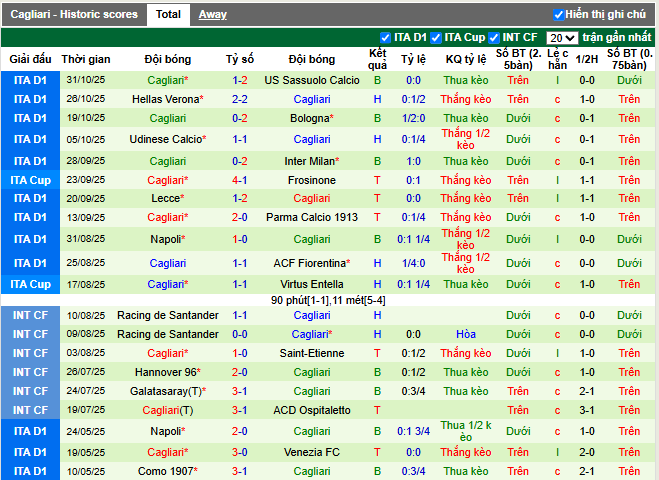Open ACF Fiorentina team link

point(312,263)
